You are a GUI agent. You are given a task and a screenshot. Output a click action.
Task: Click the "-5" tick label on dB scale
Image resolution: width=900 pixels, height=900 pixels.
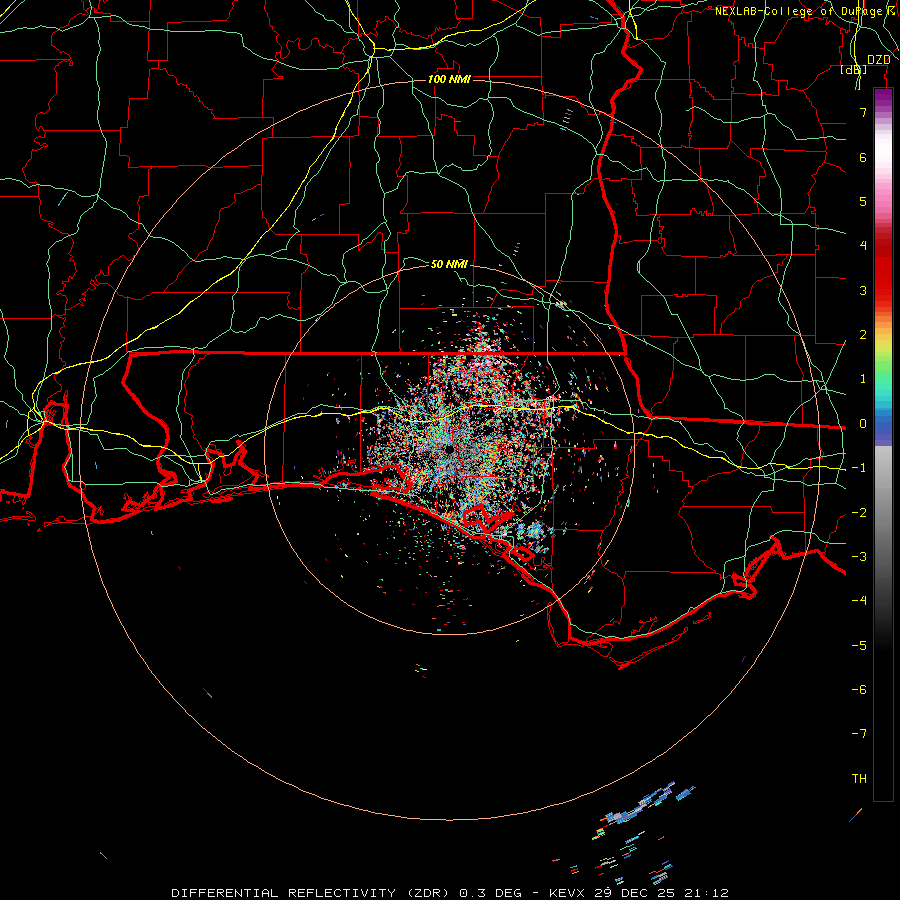pos(859,646)
